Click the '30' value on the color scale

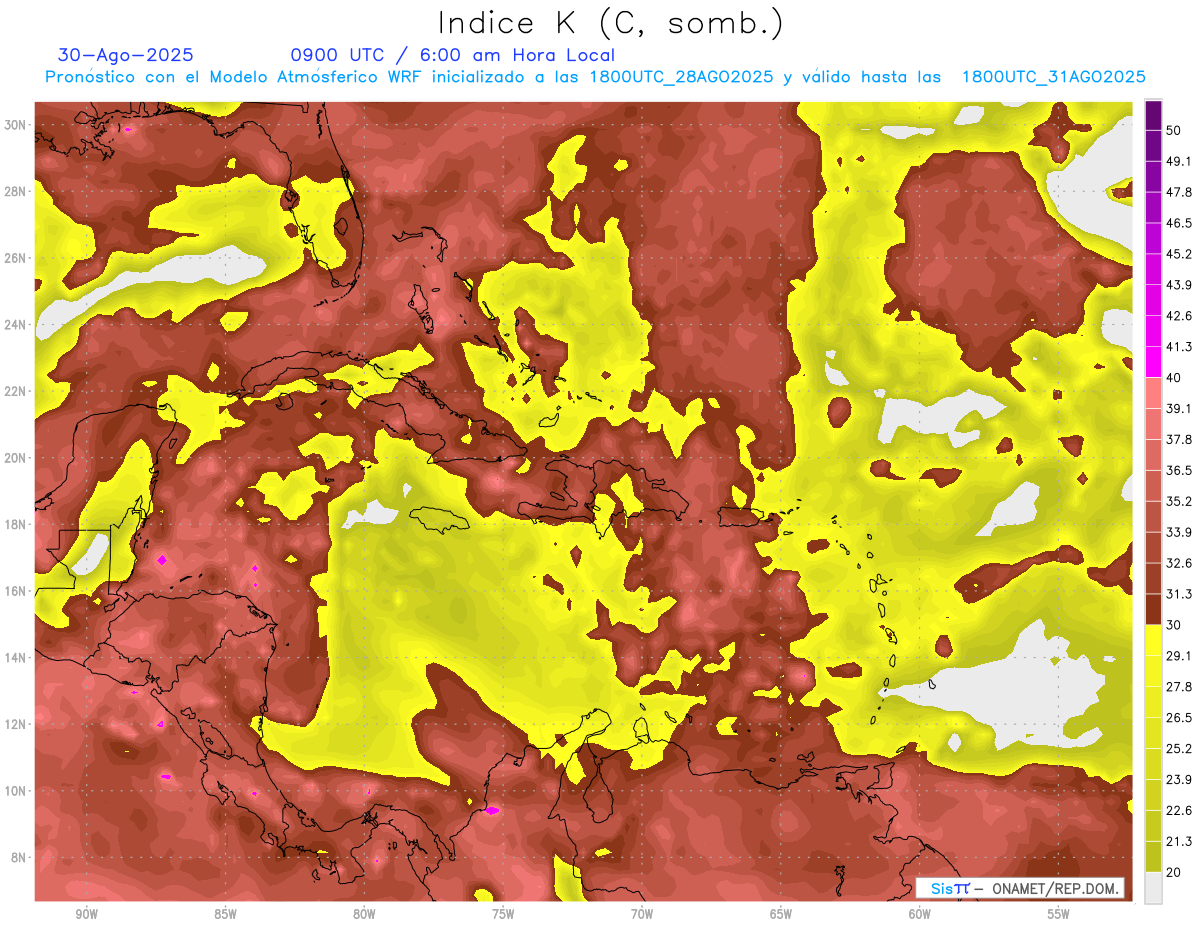pyautogui.click(x=1175, y=625)
